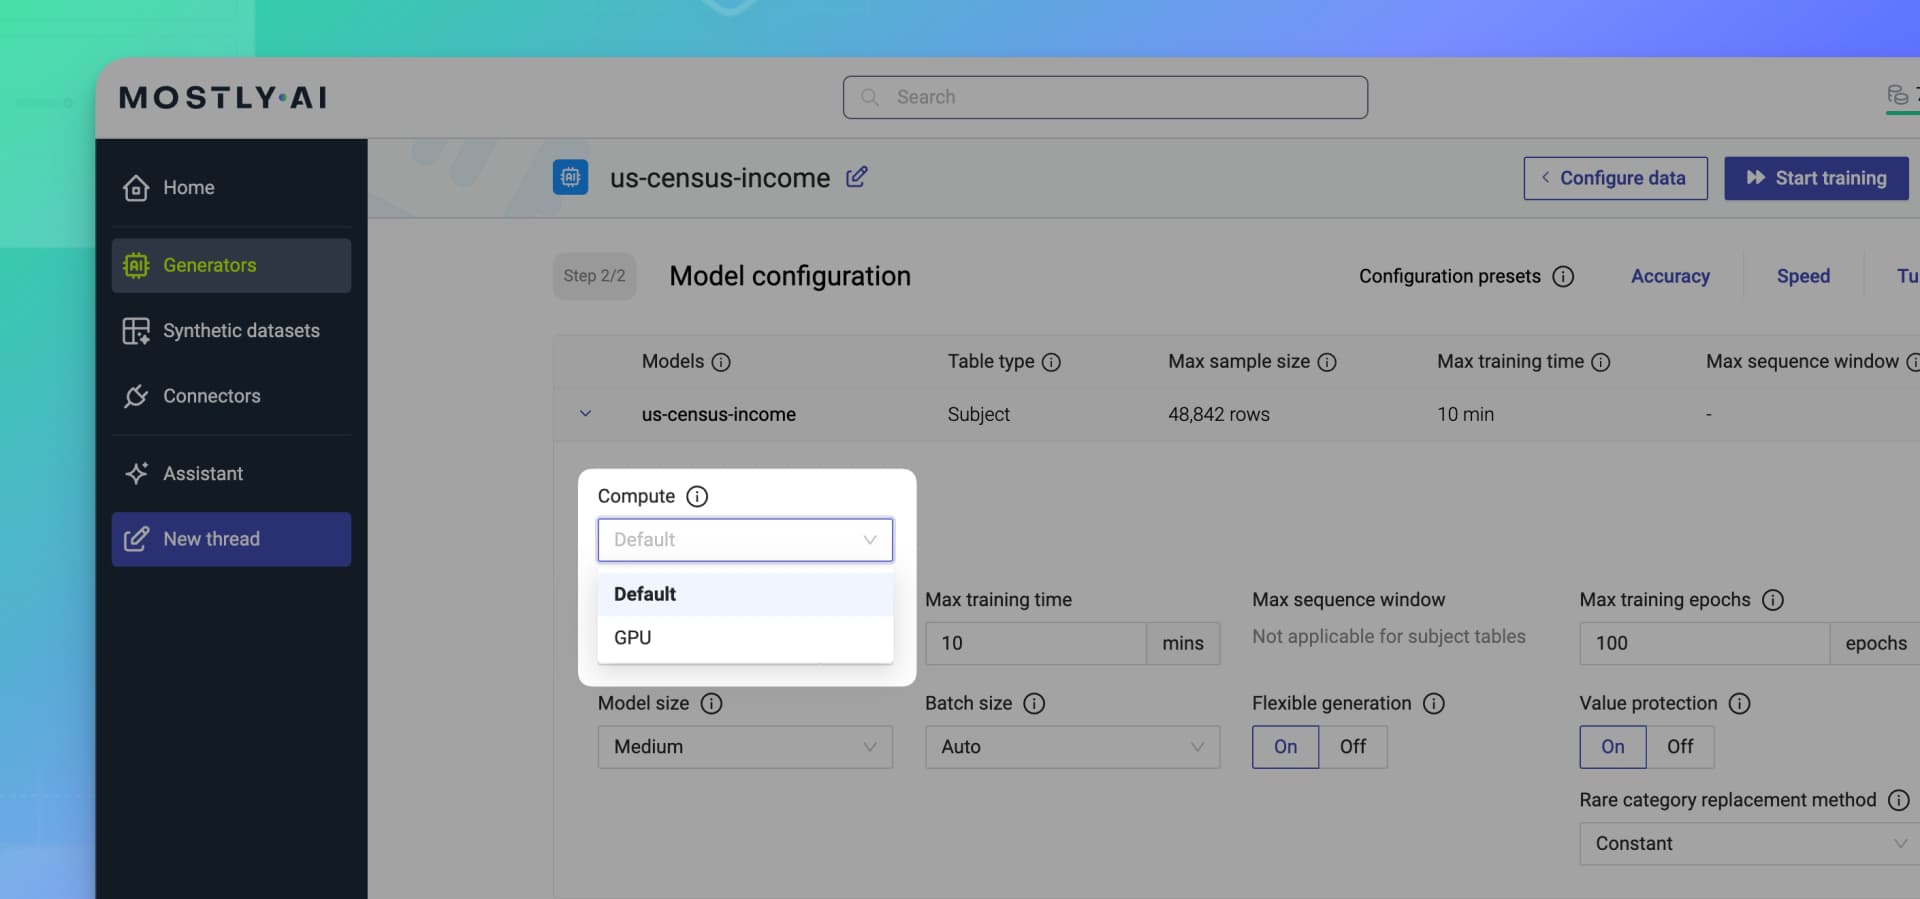Click the Start training button
Image resolution: width=1920 pixels, height=899 pixels.
(x=1816, y=178)
